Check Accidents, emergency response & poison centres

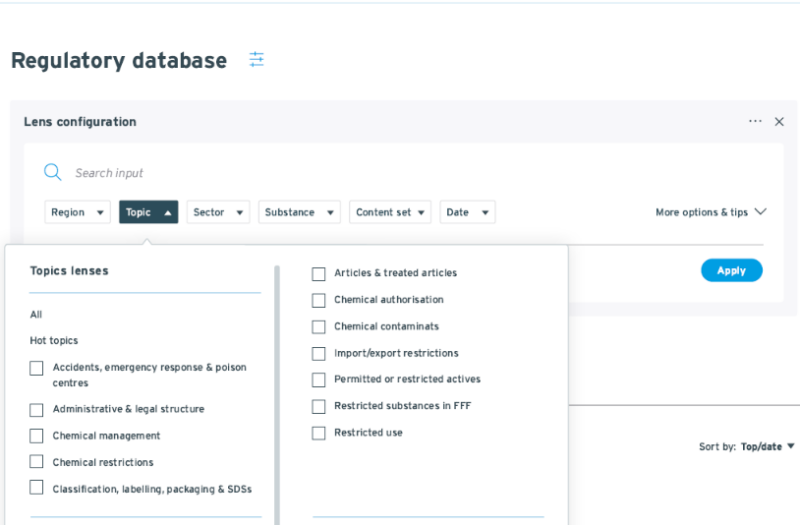[36, 368]
